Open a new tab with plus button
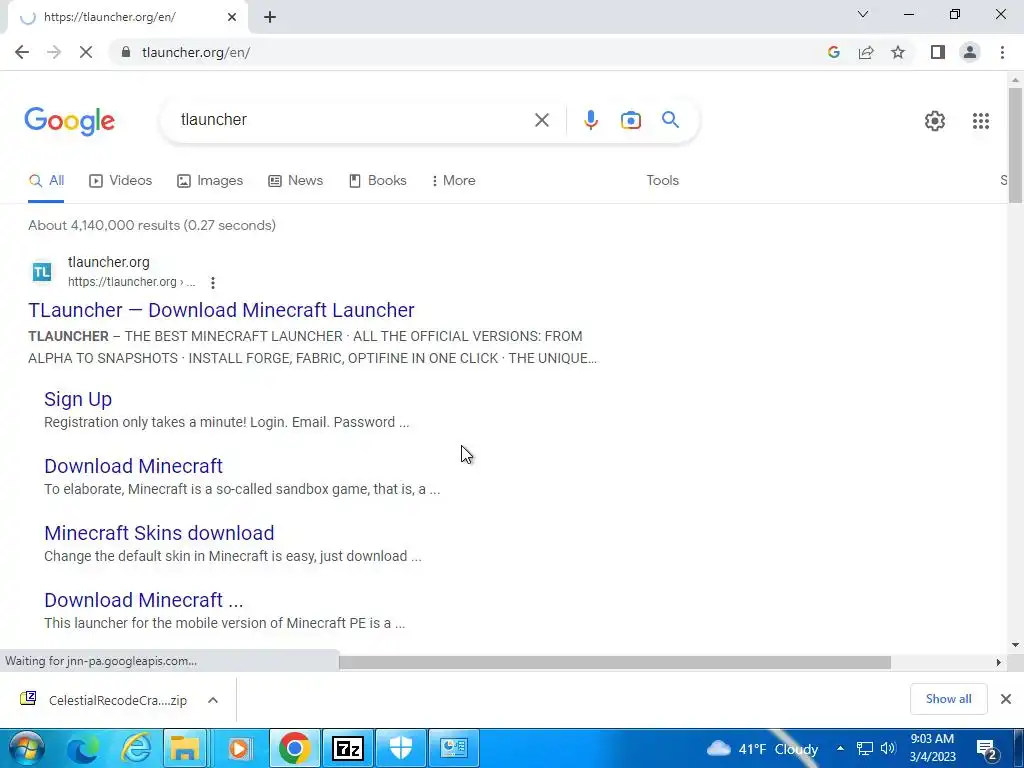Screen dimensions: 1024x768 [x=270, y=18]
